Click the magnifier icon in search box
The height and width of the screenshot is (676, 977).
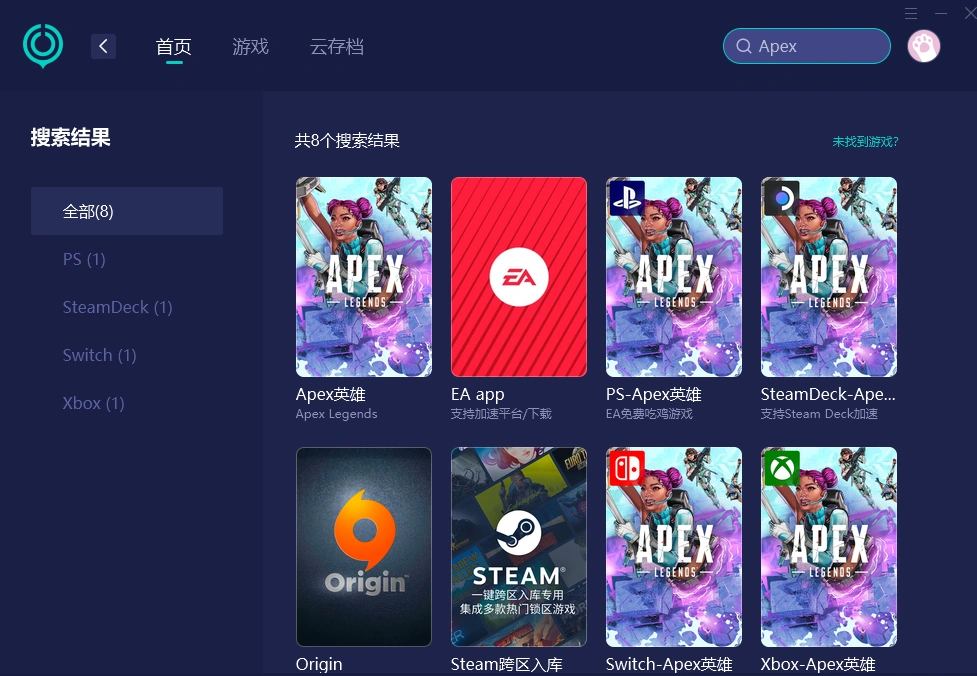tap(745, 46)
